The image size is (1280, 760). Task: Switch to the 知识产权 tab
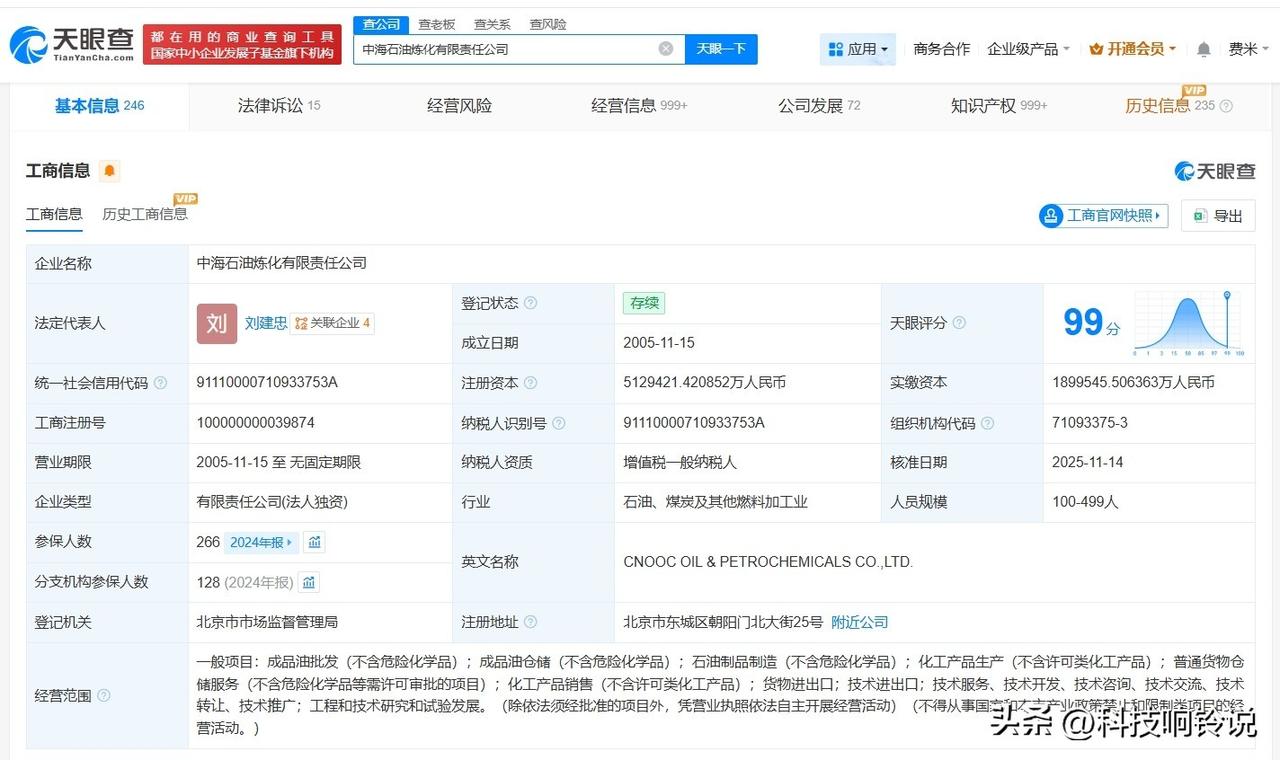pyautogui.click(x=998, y=105)
